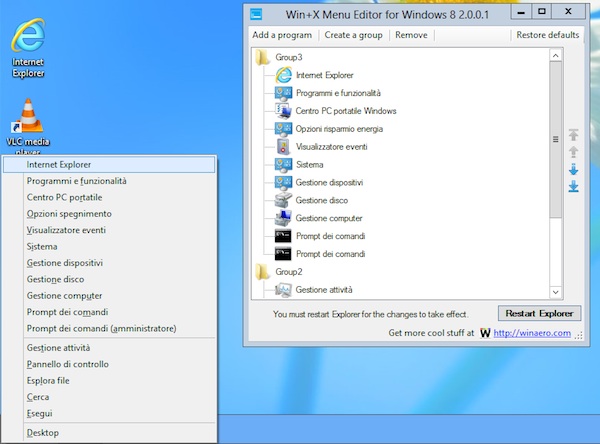Choose Pannello di controllo in Win+X menu
Image resolution: width=600 pixels, height=444 pixels.
coord(109,364)
